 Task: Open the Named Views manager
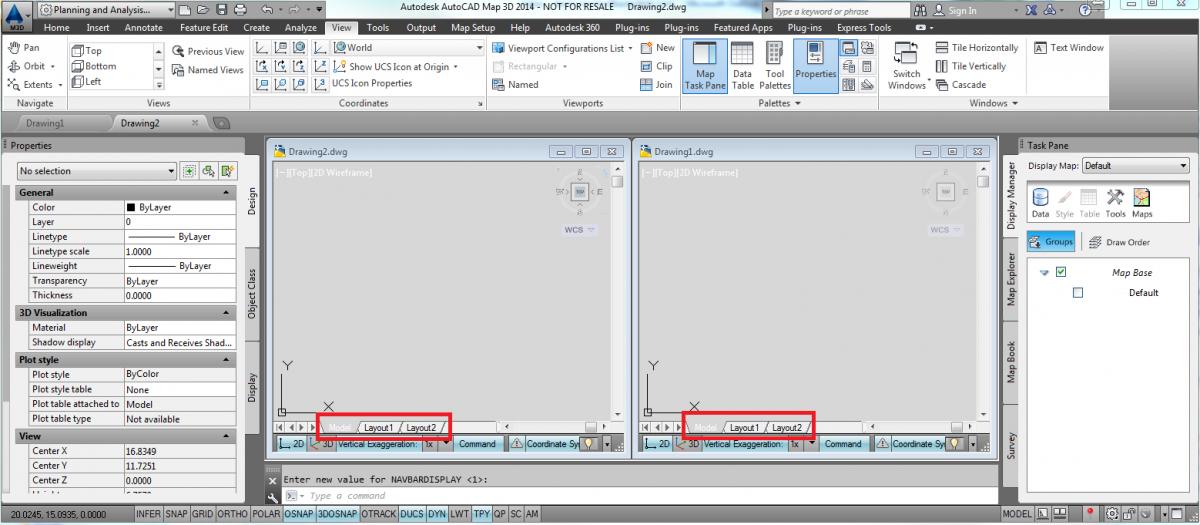pos(208,70)
